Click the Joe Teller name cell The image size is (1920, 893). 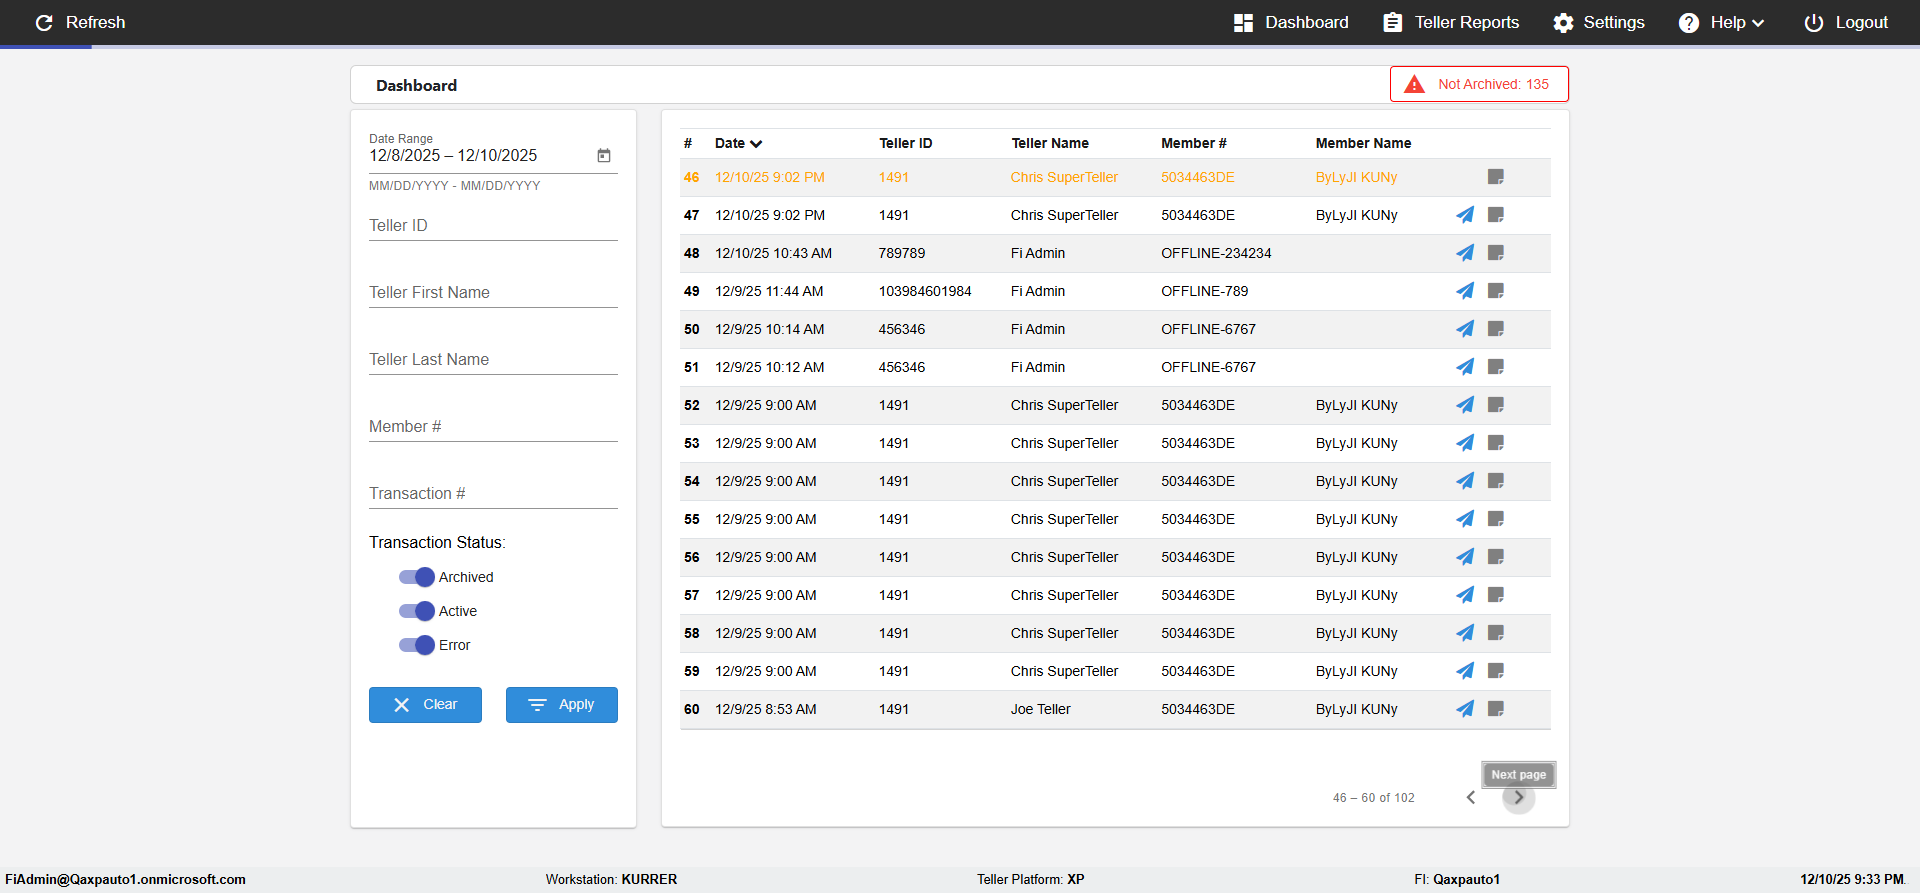(x=1040, y=709)
